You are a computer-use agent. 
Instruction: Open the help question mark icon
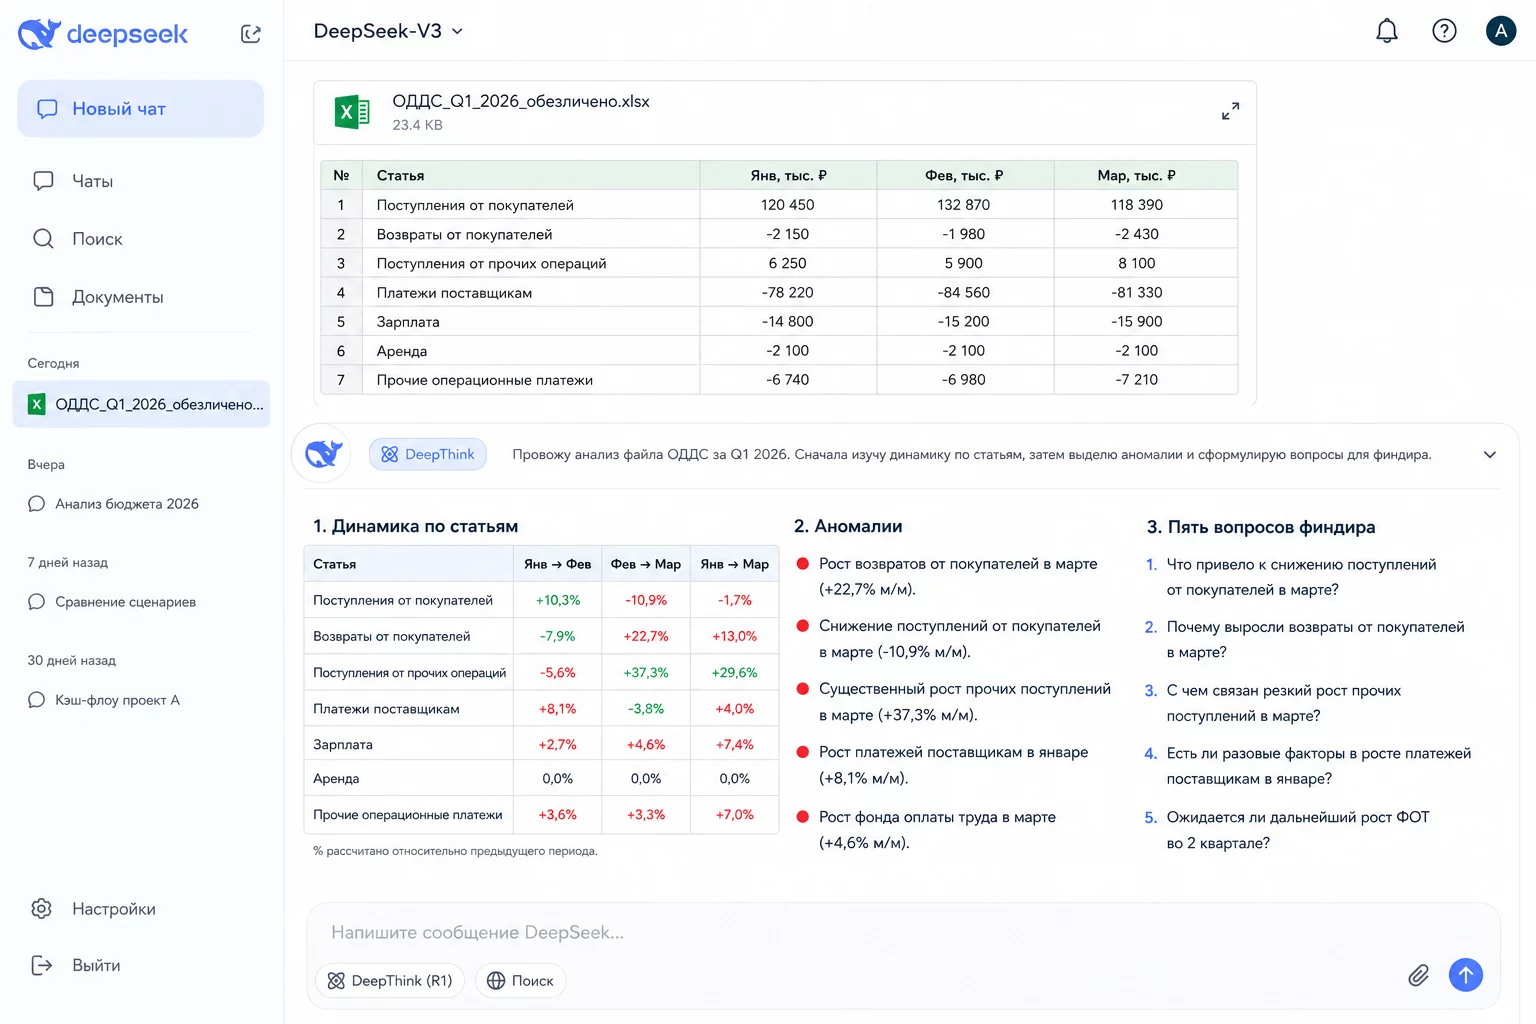[x=1444, y=31]
